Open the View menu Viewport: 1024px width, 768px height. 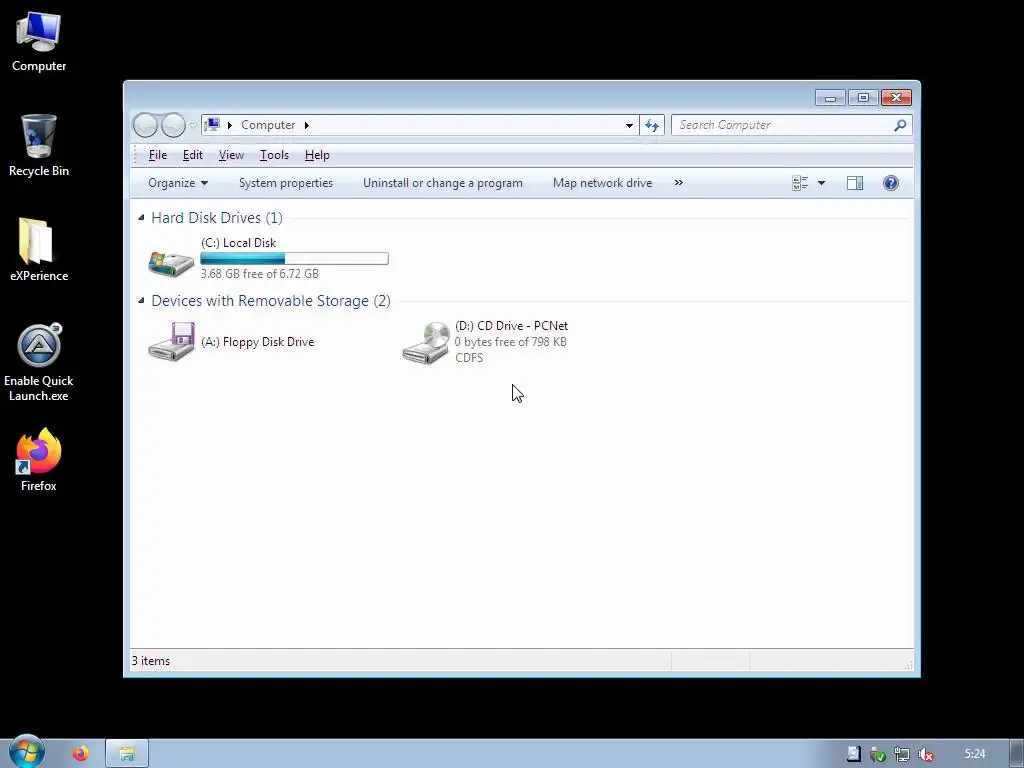coord(231,155)
